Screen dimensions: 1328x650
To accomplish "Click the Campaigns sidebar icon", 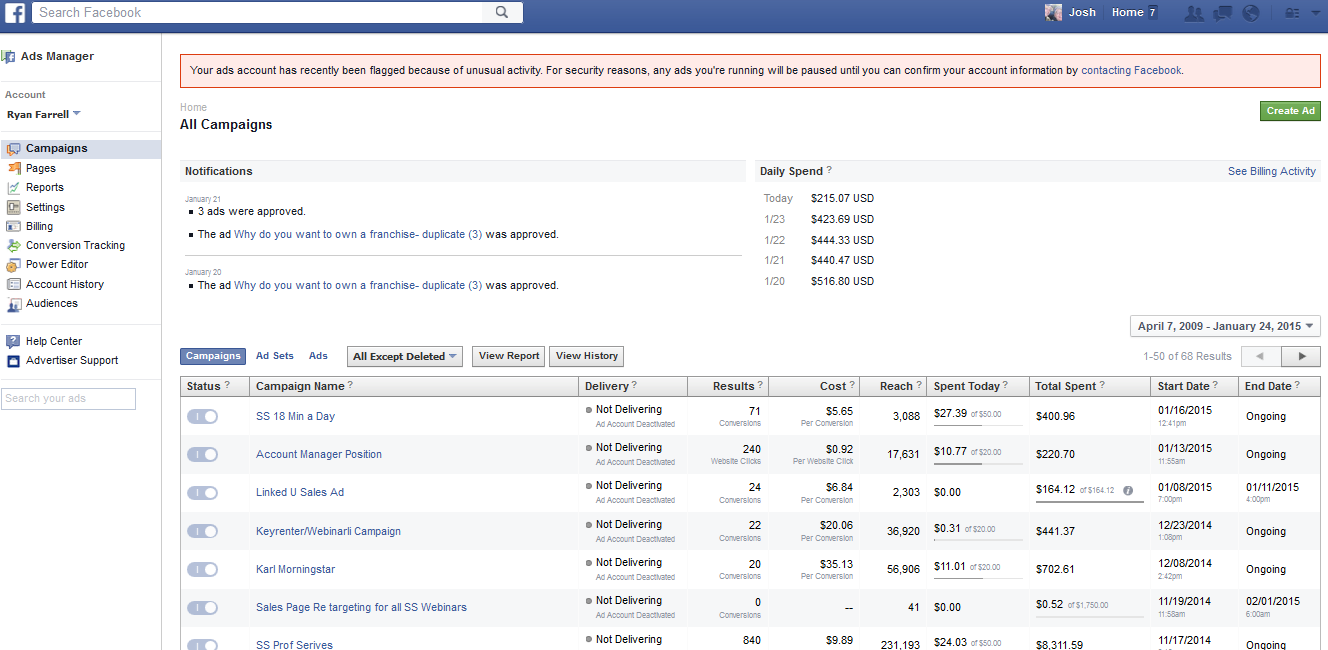I will (13, 149).
